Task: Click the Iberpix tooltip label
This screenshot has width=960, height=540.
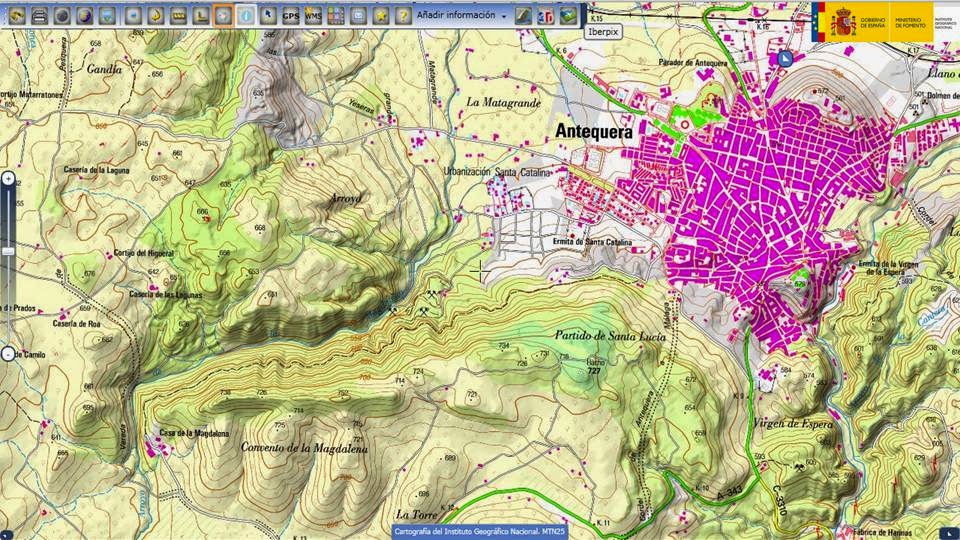Action: tap(603, 32)
